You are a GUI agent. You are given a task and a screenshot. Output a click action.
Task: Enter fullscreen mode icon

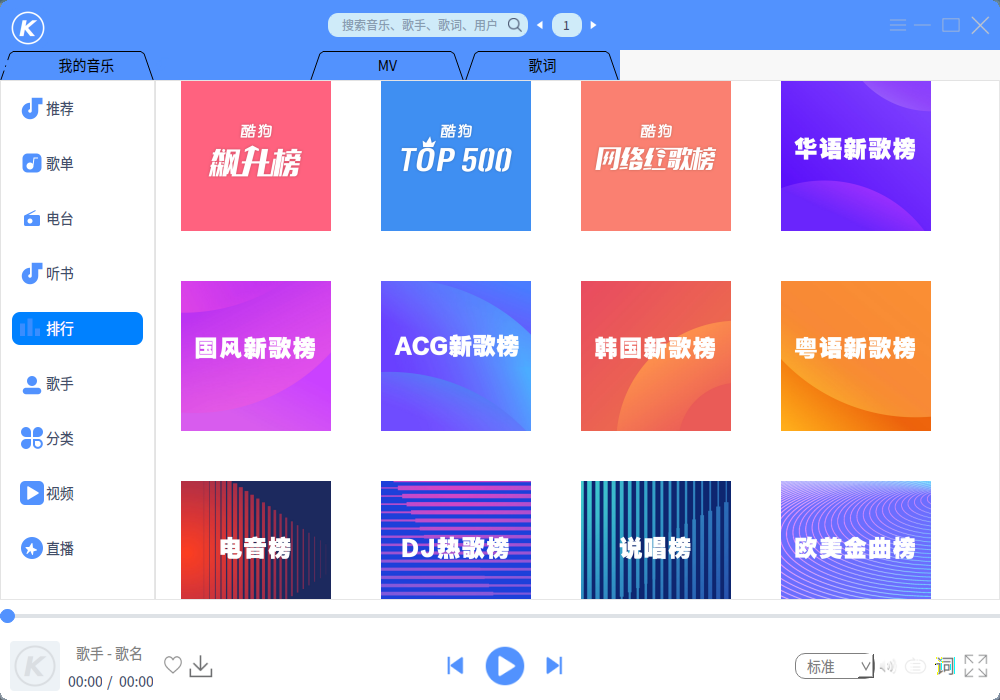click(976, 666)
